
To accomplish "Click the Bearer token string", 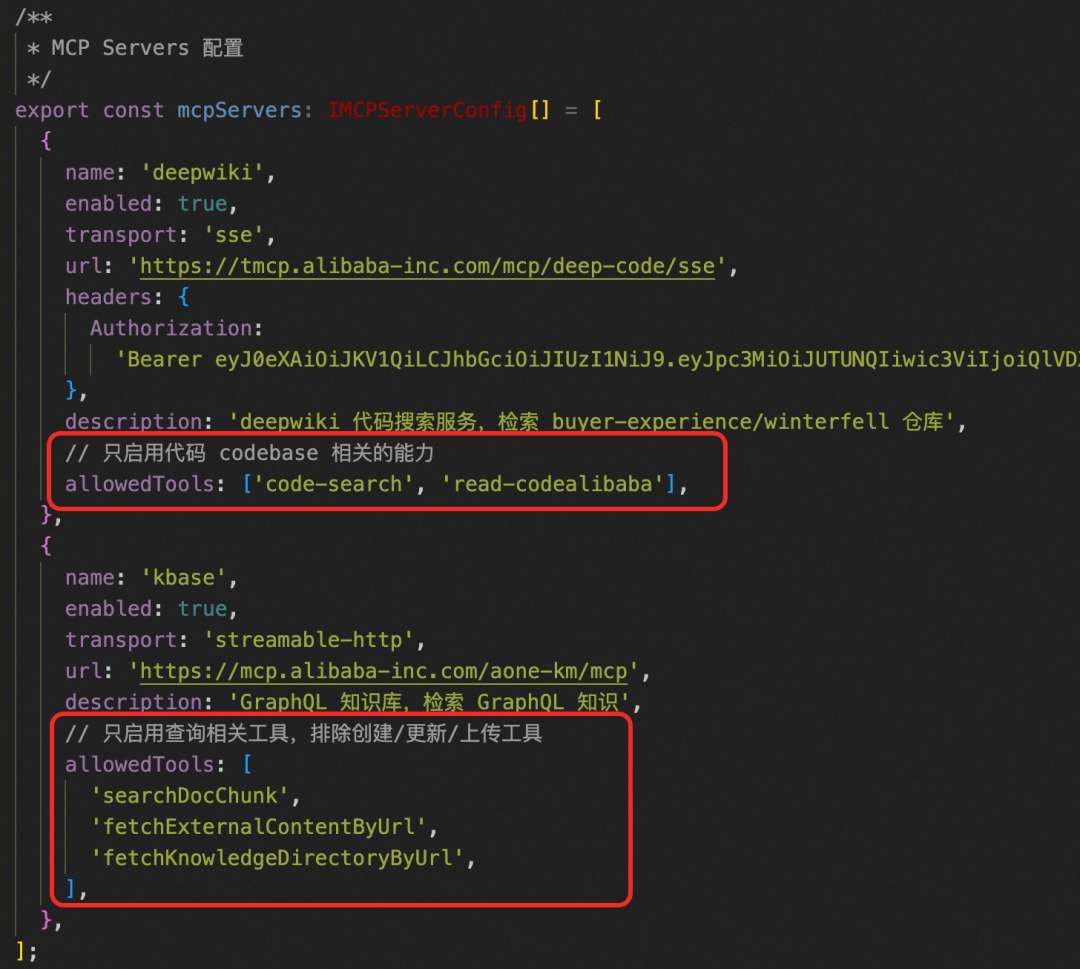I will (x=597, y=360).
